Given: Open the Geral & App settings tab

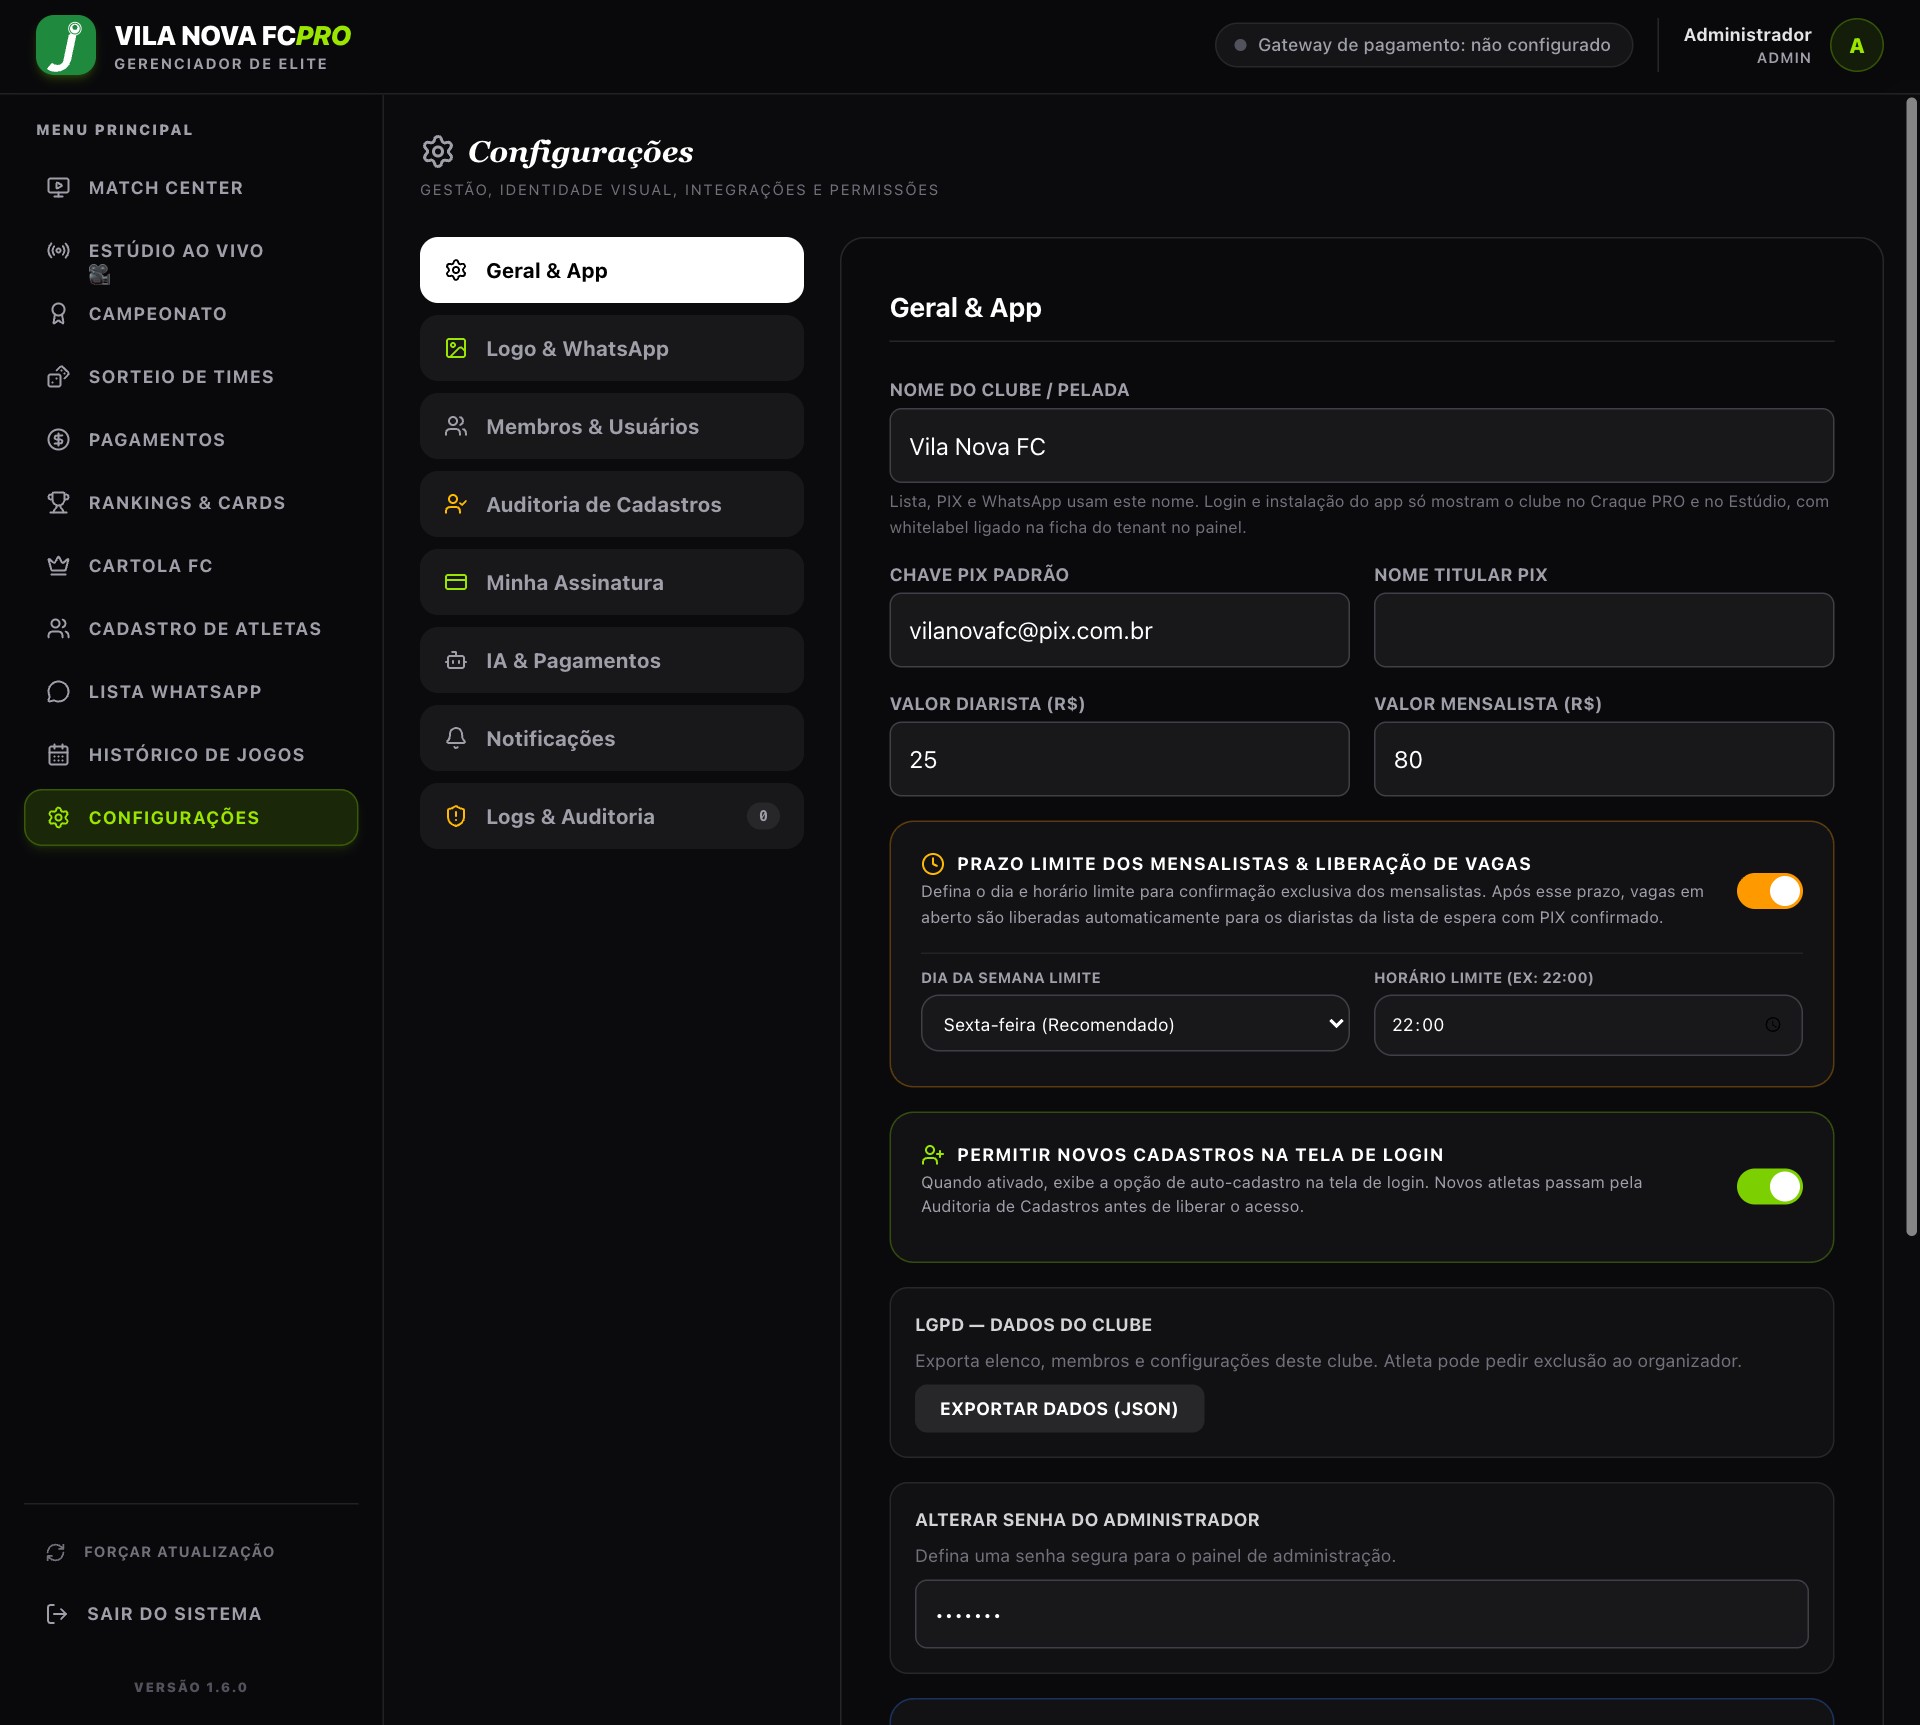Looking at the screenshot, I should coord(611,270).
